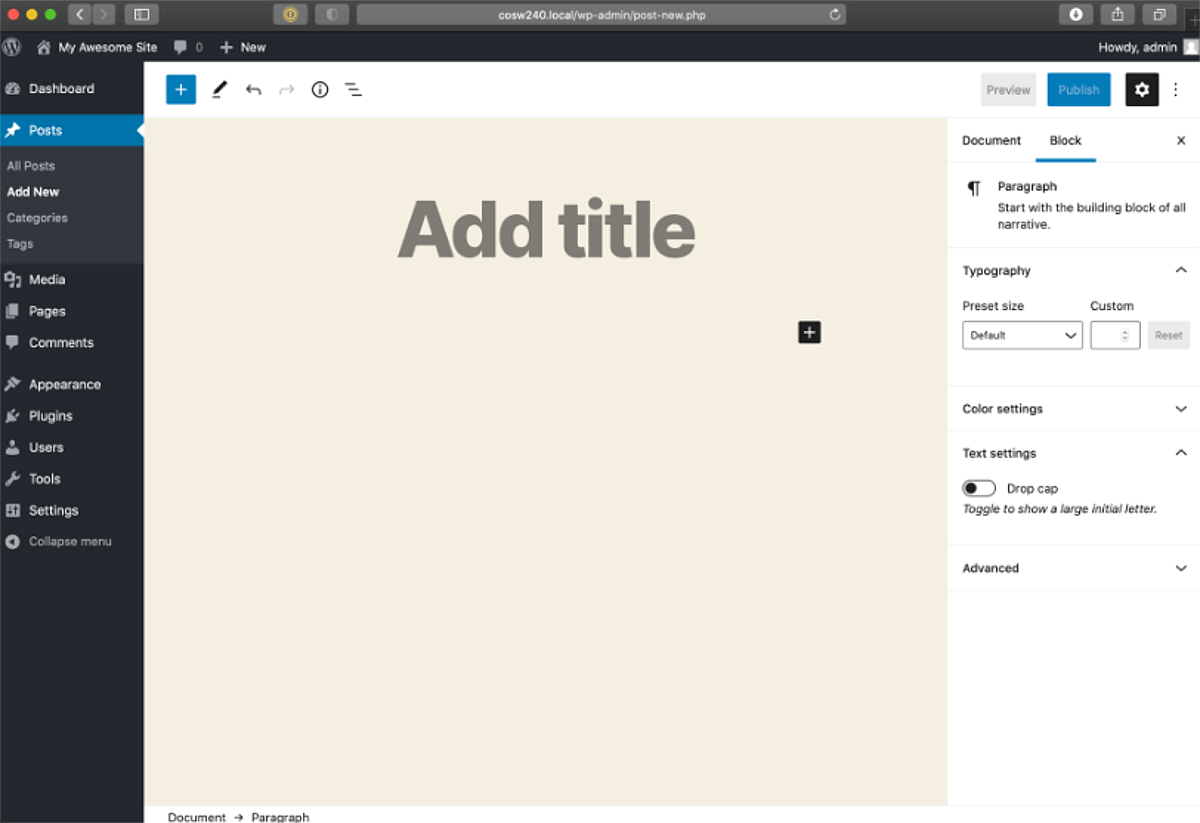Open content structure details icon
Image resolution: width=1200 pixels, height=823 pixels.
pos(319,89)
